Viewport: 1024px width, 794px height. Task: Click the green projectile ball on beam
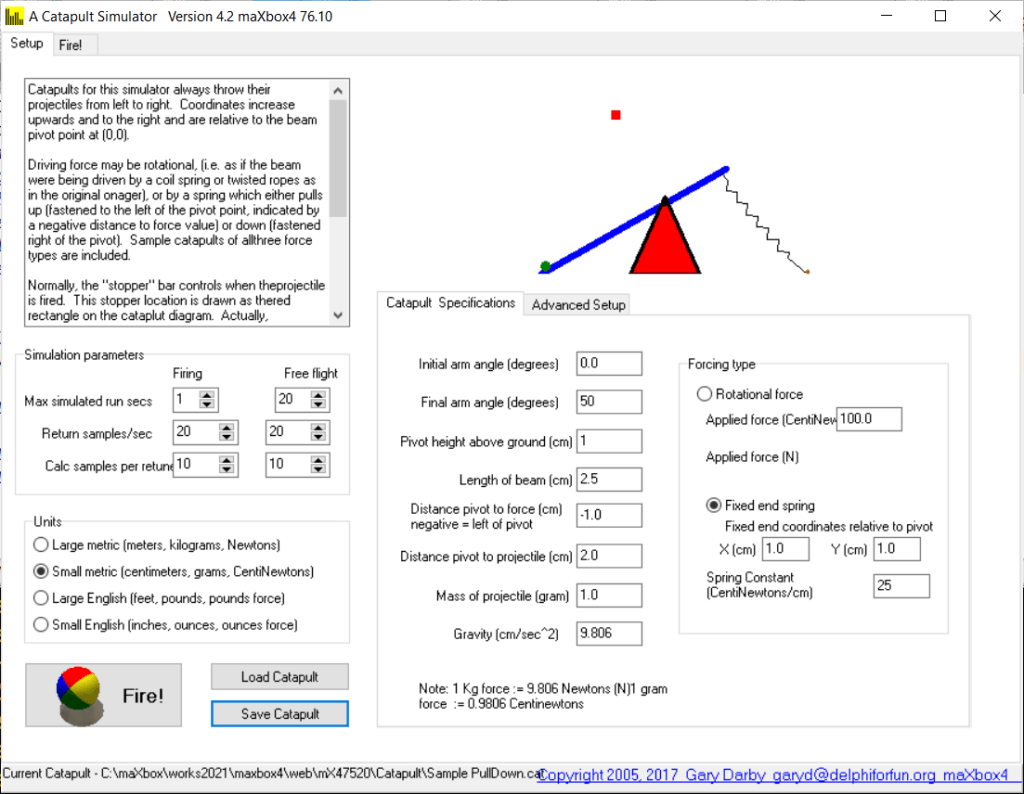(545, 266)
